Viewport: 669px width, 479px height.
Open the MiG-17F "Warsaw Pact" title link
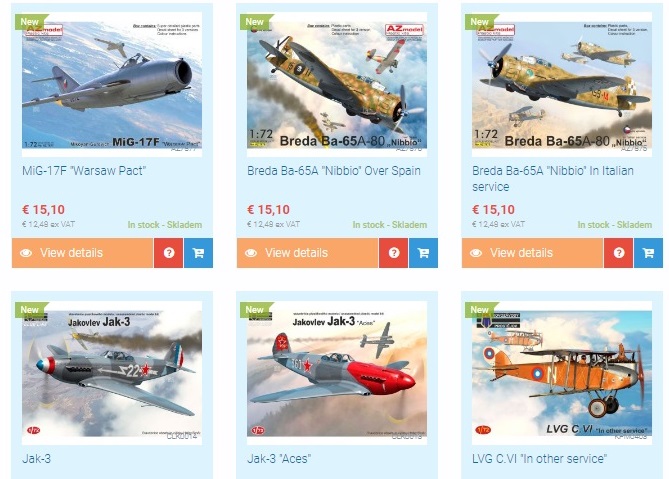[x=84, y=171]
